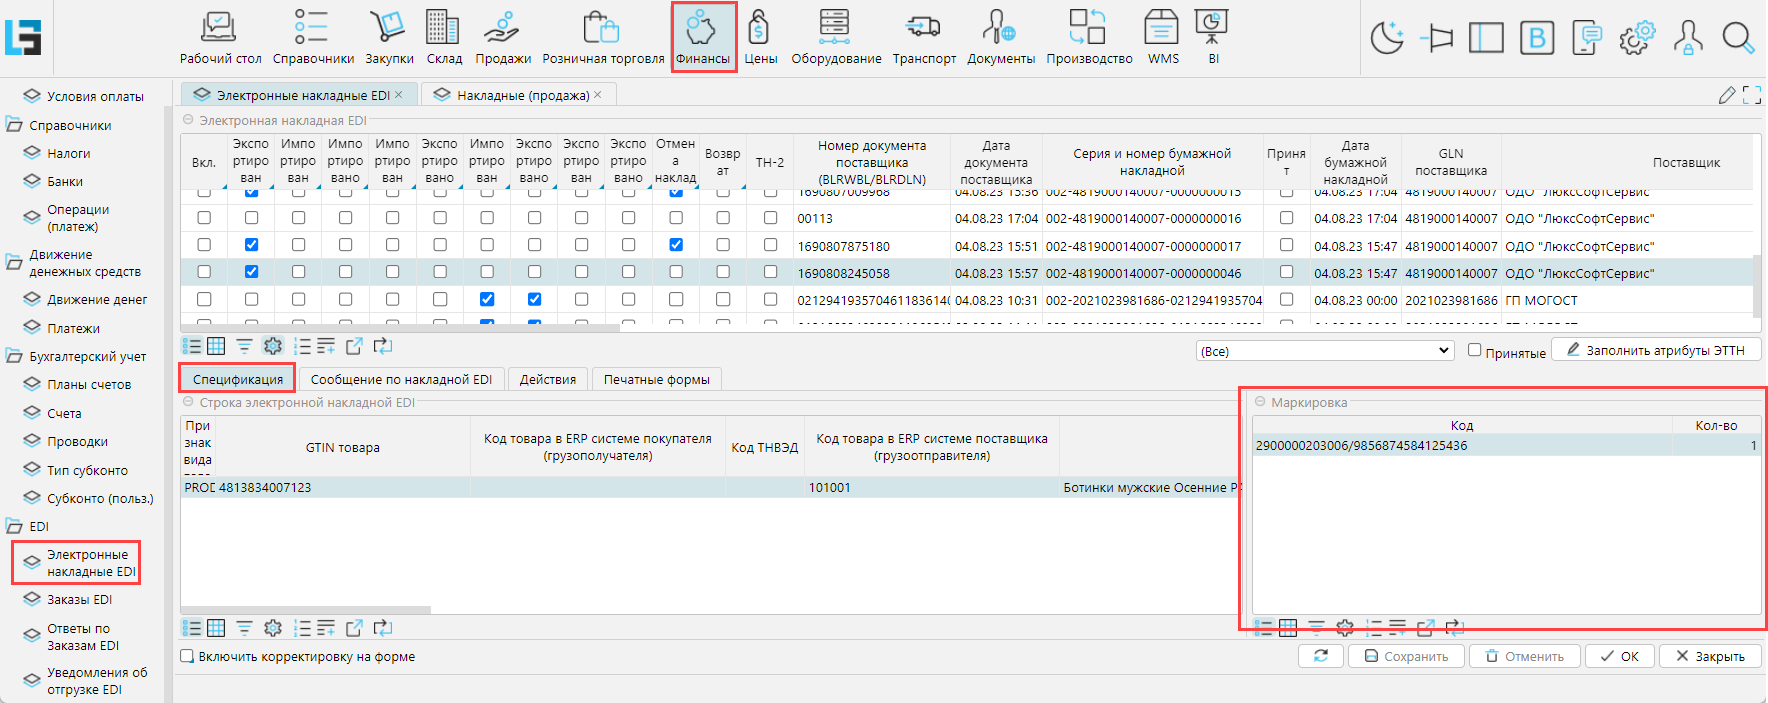The width and height of the screenshot is (1768, 703).
Task: Click the WMS module icon
Action: tap(1162, 36)
